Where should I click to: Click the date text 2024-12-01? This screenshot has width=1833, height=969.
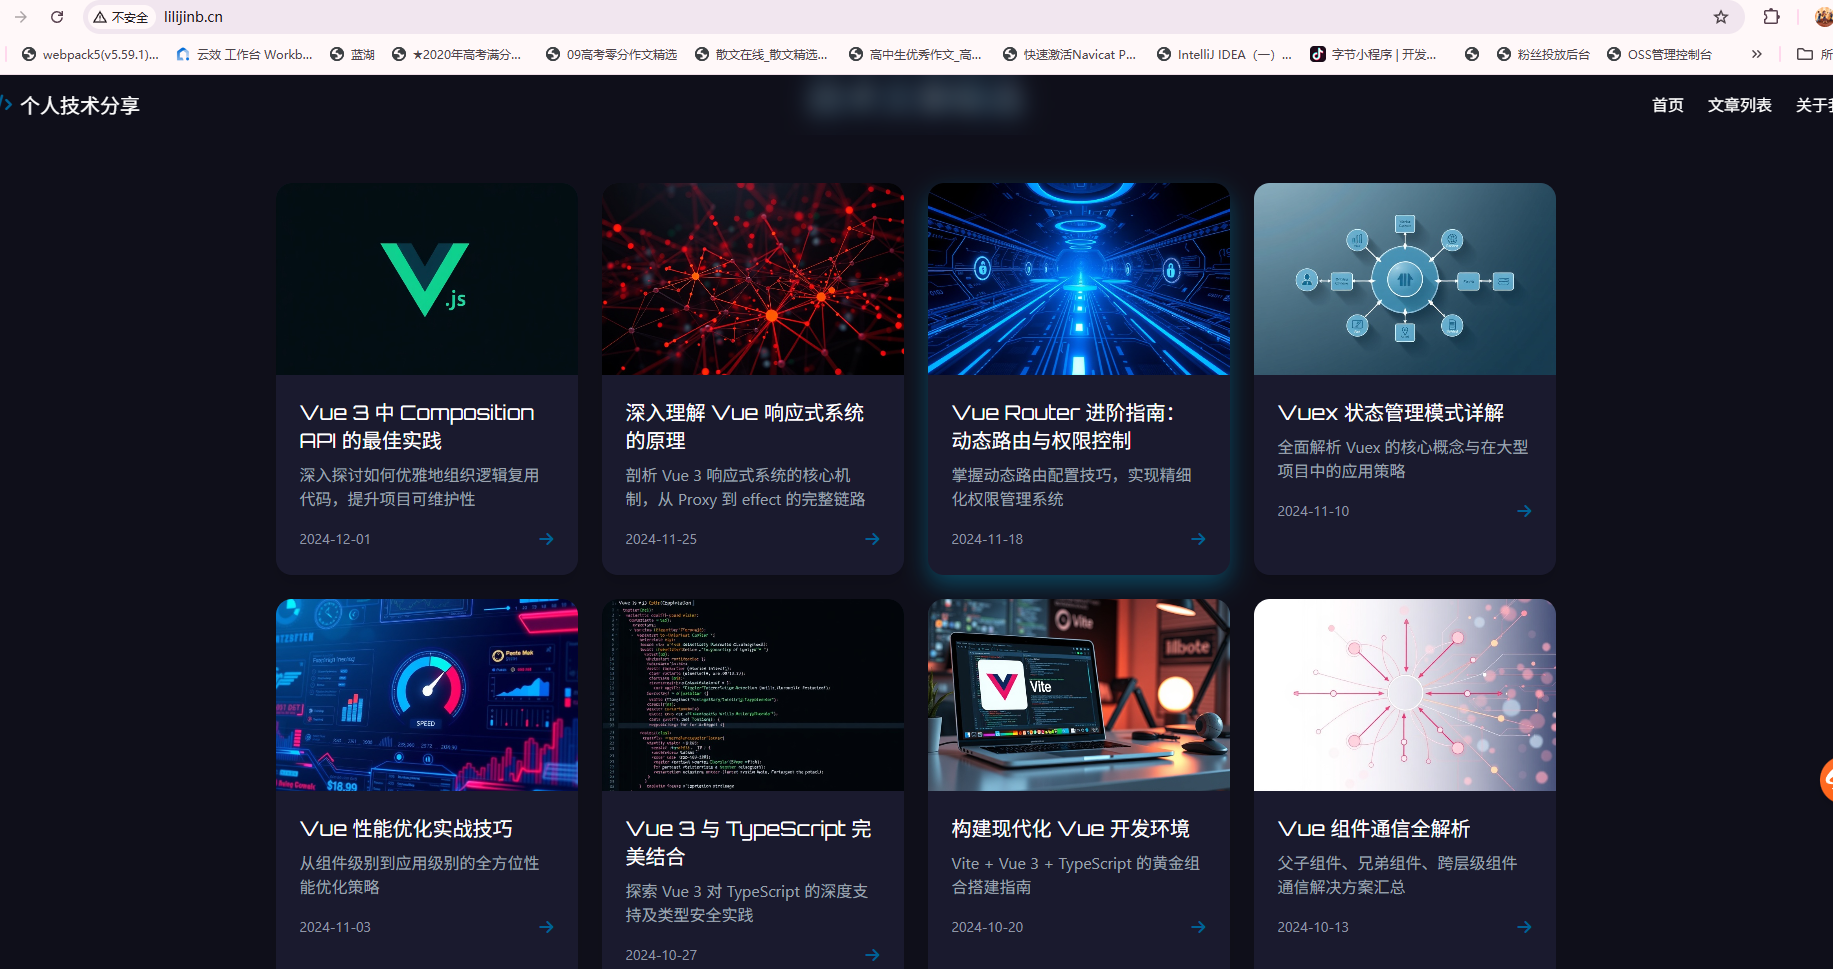click(x=335, y=539)
